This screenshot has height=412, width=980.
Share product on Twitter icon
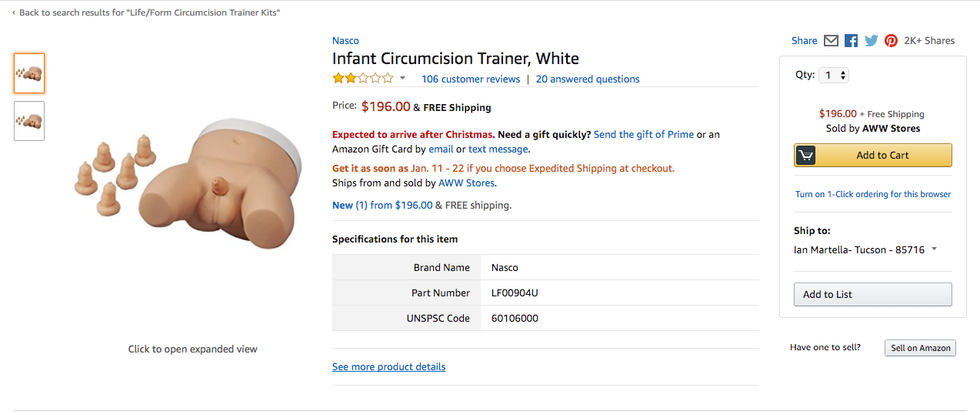[871, 41]
